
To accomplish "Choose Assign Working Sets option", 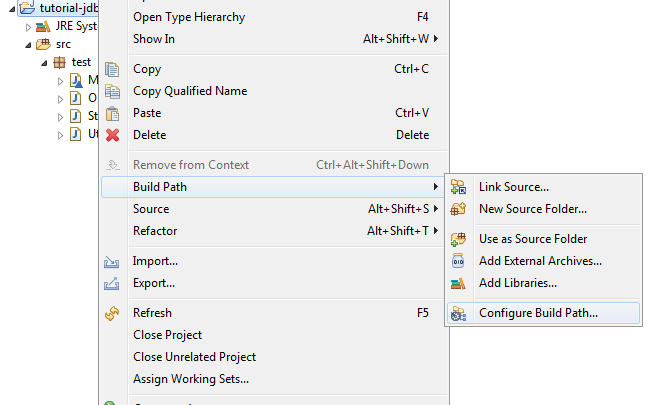I will pyautogui.click(x=190, y=379).
